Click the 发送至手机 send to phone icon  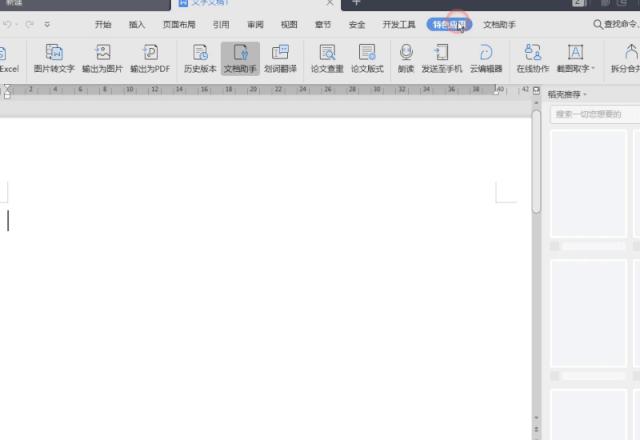pos(442,53)
